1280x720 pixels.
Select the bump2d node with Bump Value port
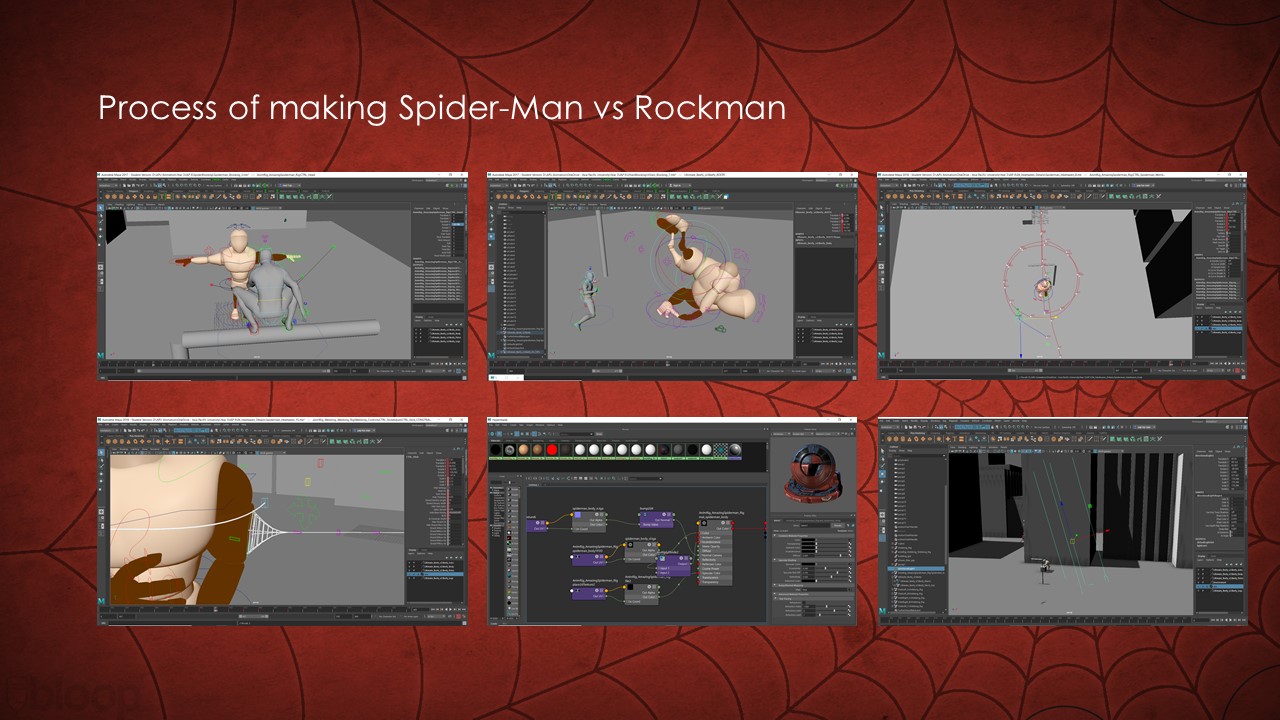(655, 520)
